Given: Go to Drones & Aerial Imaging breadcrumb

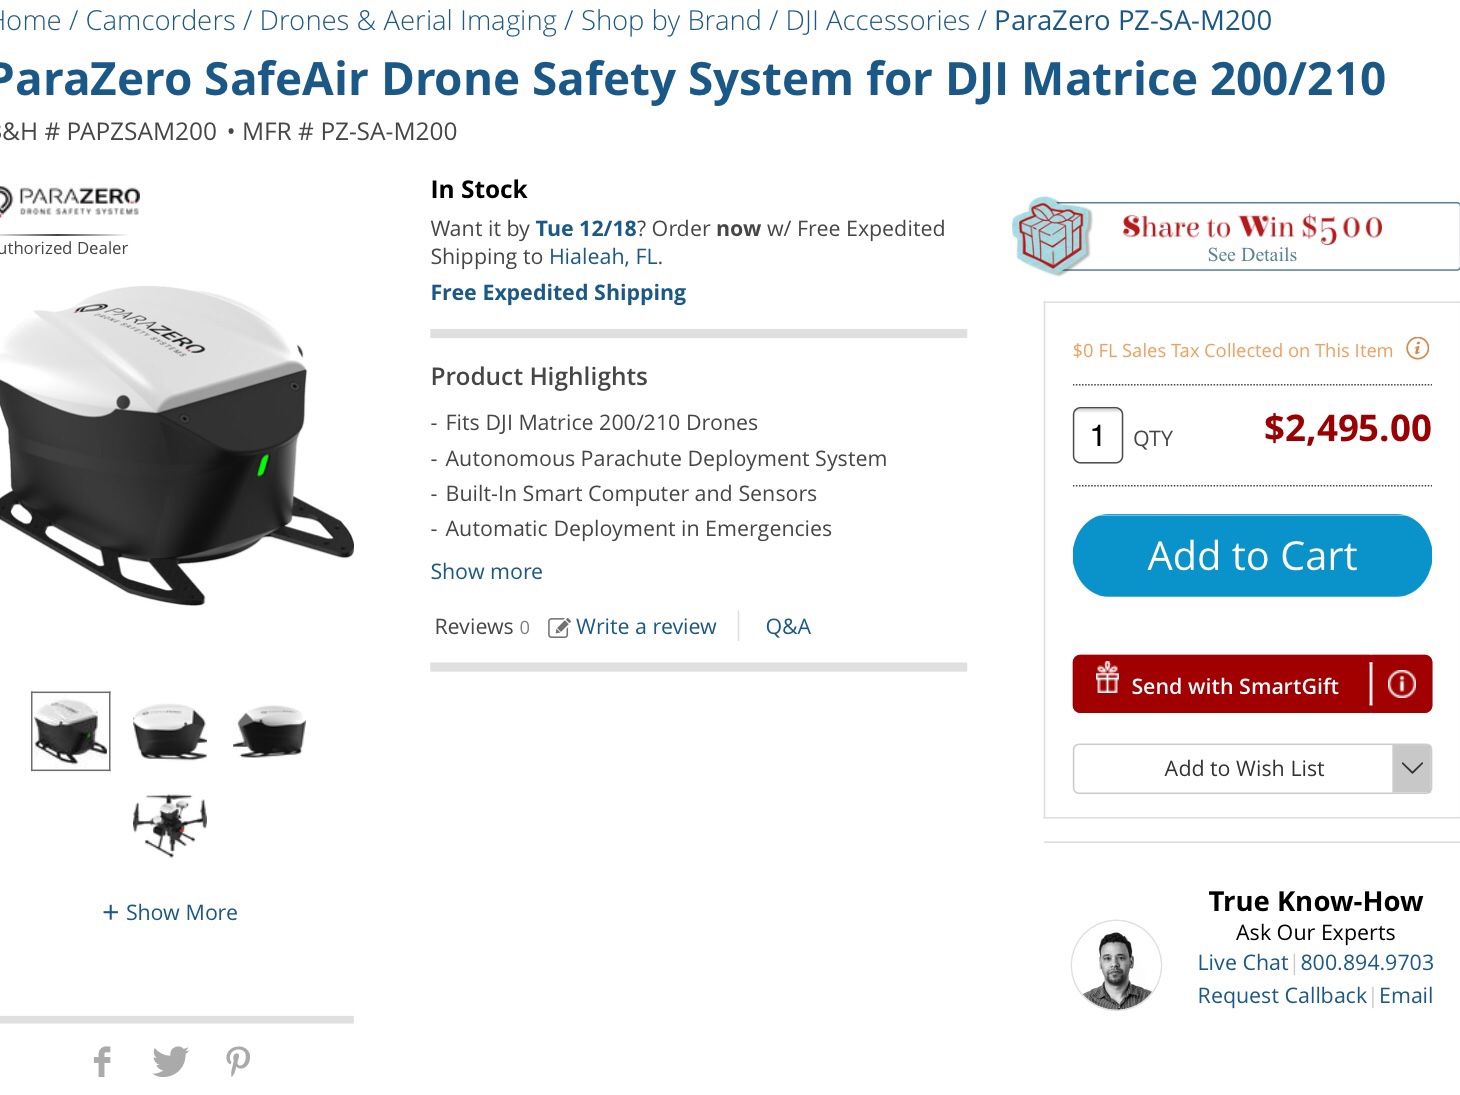Looking at the screenshot, I should point(408,20).
